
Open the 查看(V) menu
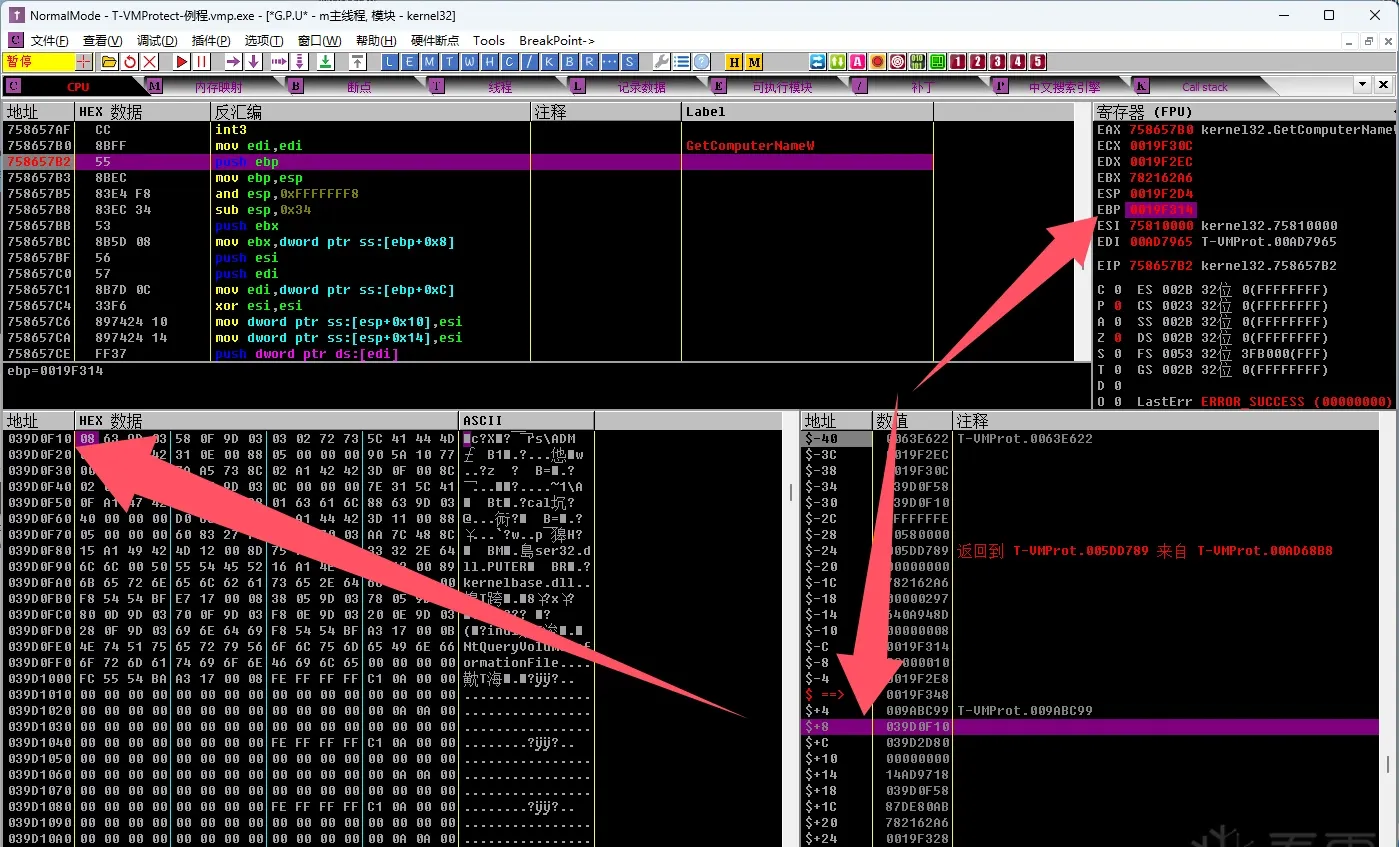[x=102, y=41]
